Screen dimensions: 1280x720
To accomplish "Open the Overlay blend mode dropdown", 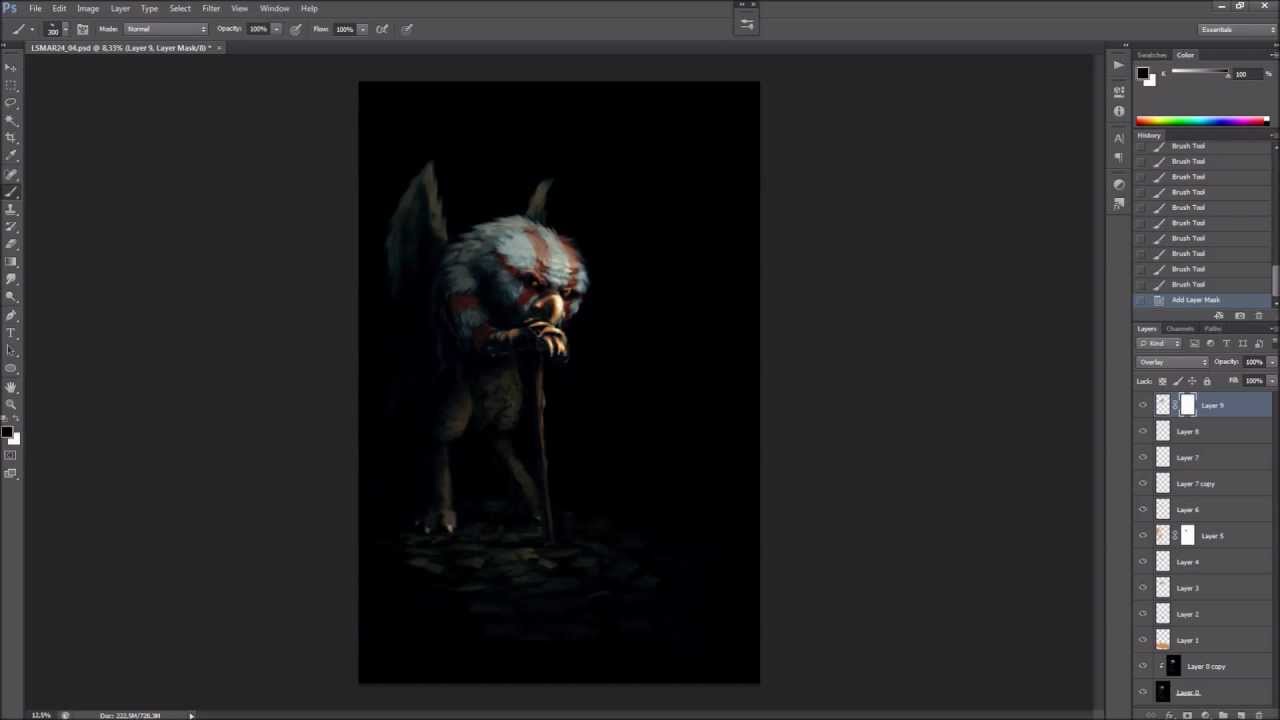I will (x=1172, y=362).
